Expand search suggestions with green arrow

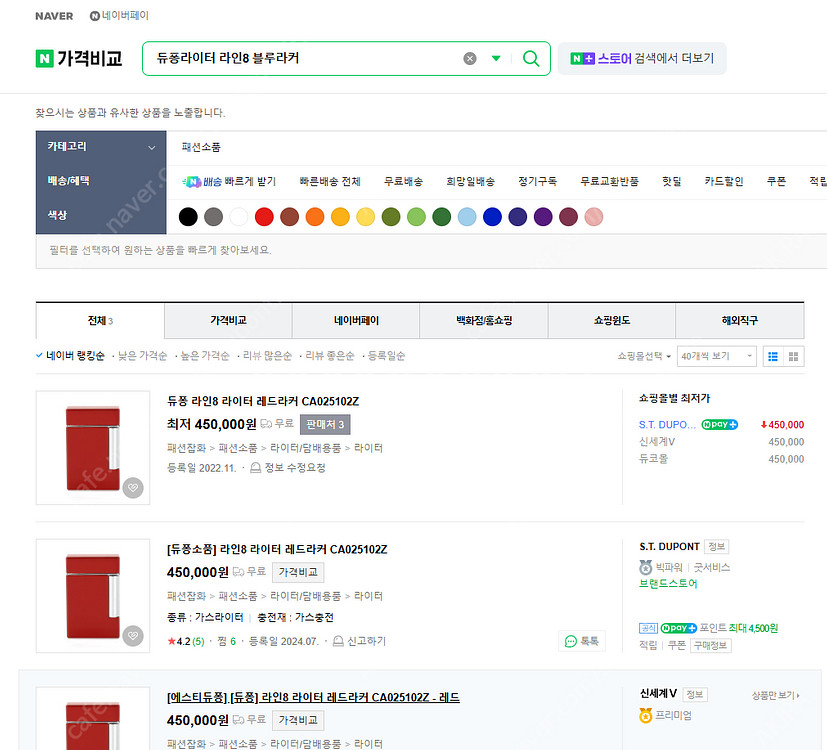pyautogui.click(x=496, y=58)
